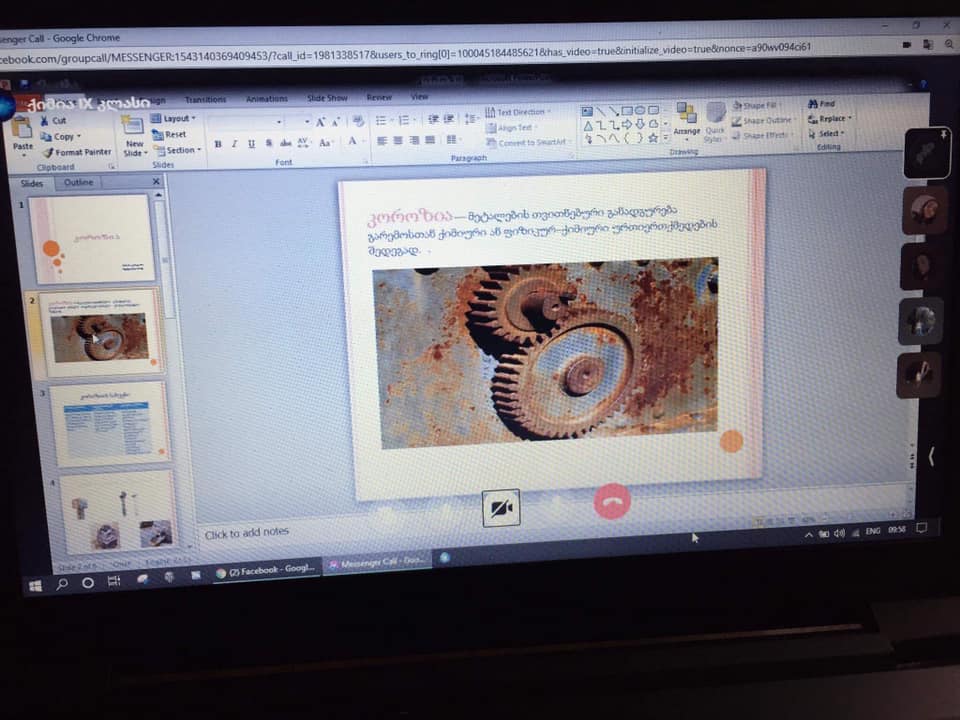The width and height of the screenshot is (960, 720).
Task: Insert a star shape from shapes gallery
Action: (x=653, y=138)
